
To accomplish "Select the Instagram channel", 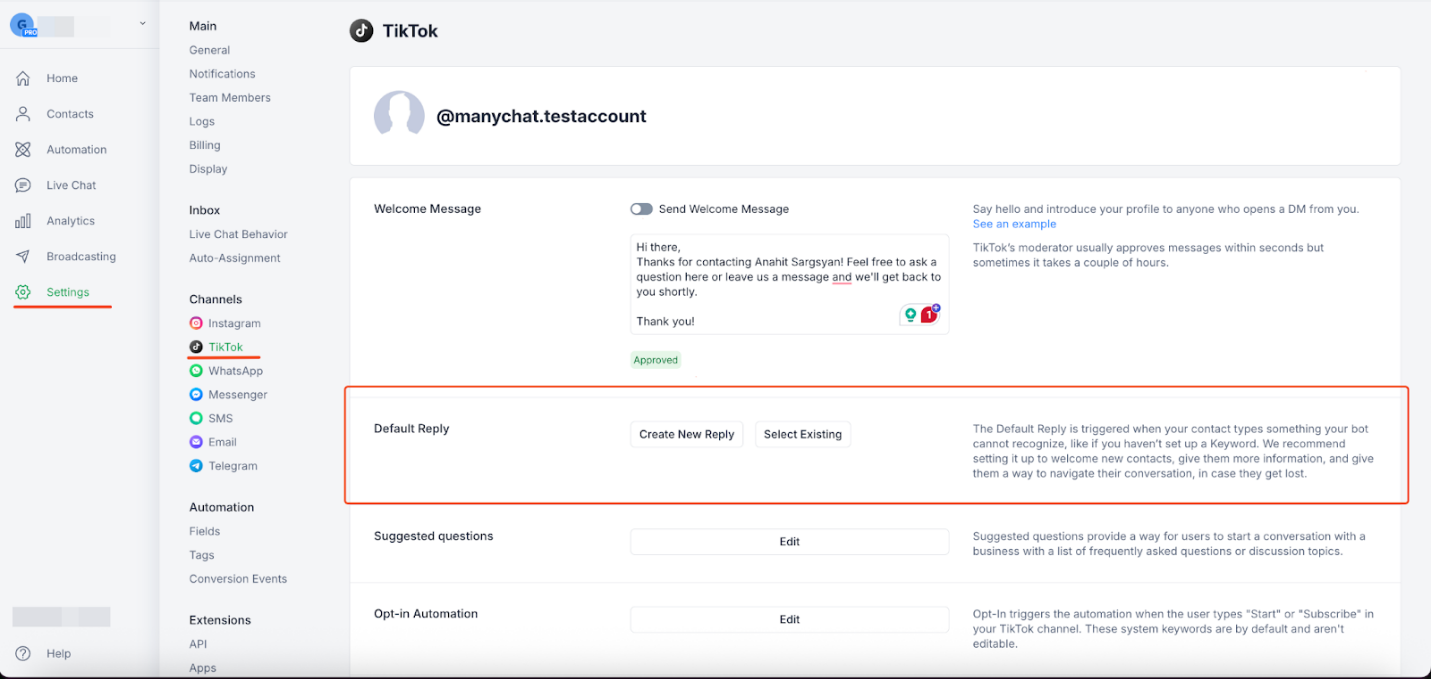I will pos(234,323).
